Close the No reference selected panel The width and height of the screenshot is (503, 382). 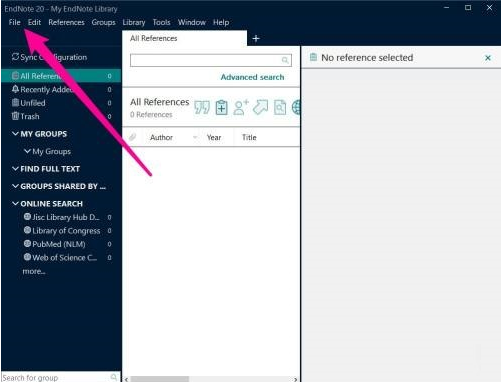click(x=488, y=58)
